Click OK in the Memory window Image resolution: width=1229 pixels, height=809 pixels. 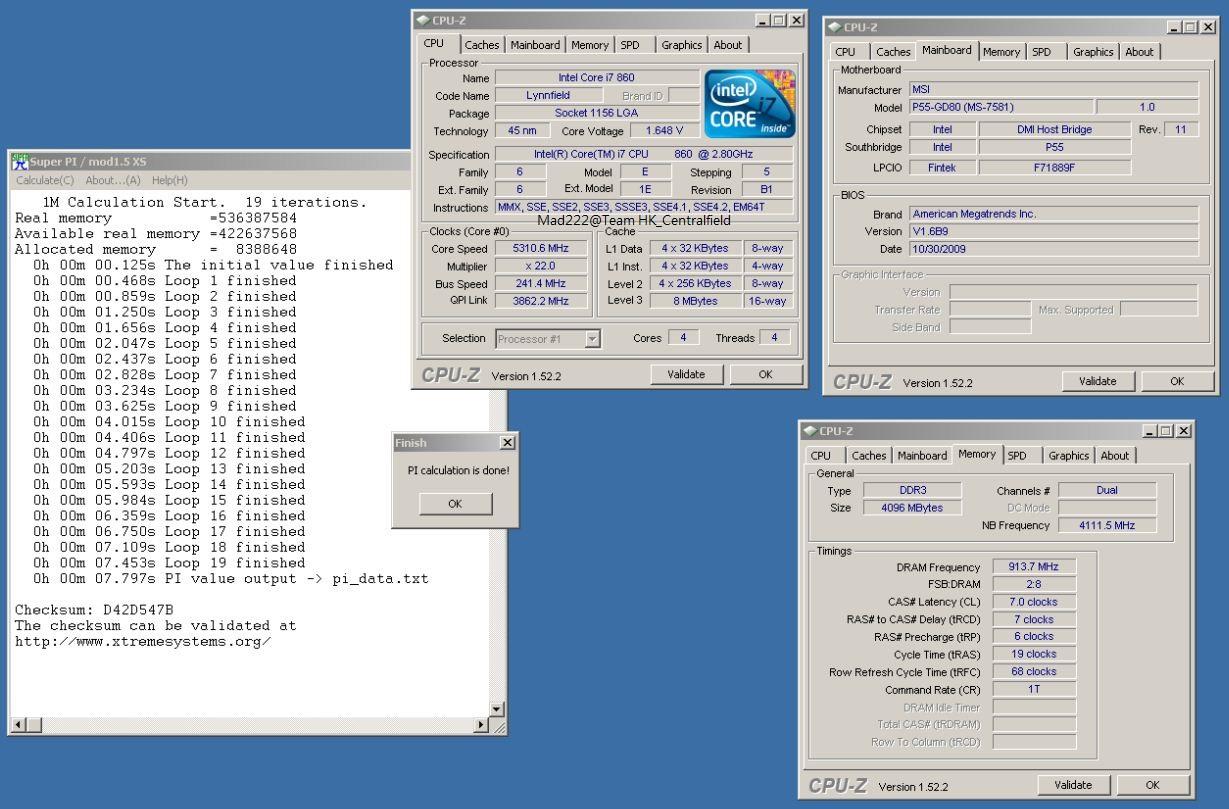pos(1154,785)
